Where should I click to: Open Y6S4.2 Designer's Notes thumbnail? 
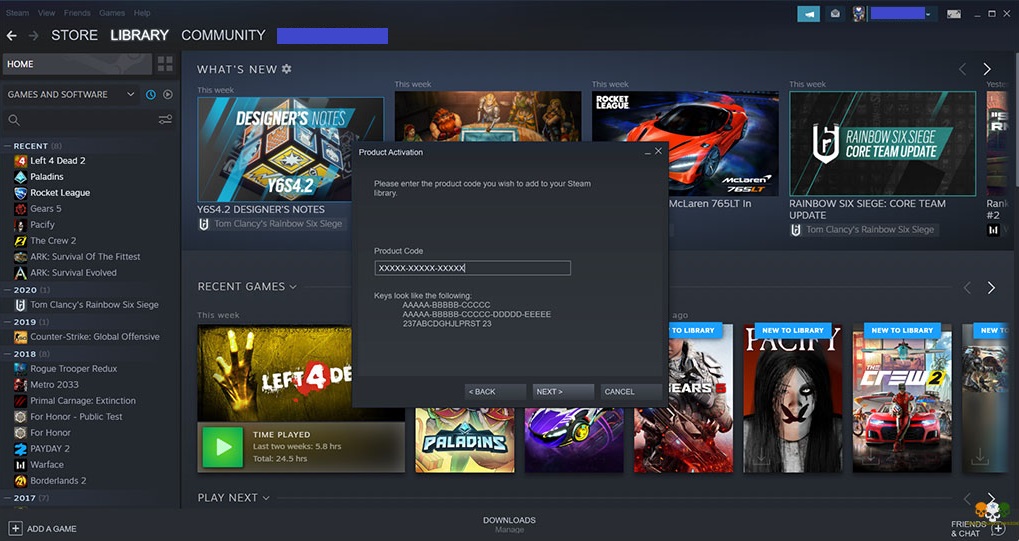[290, 150]
